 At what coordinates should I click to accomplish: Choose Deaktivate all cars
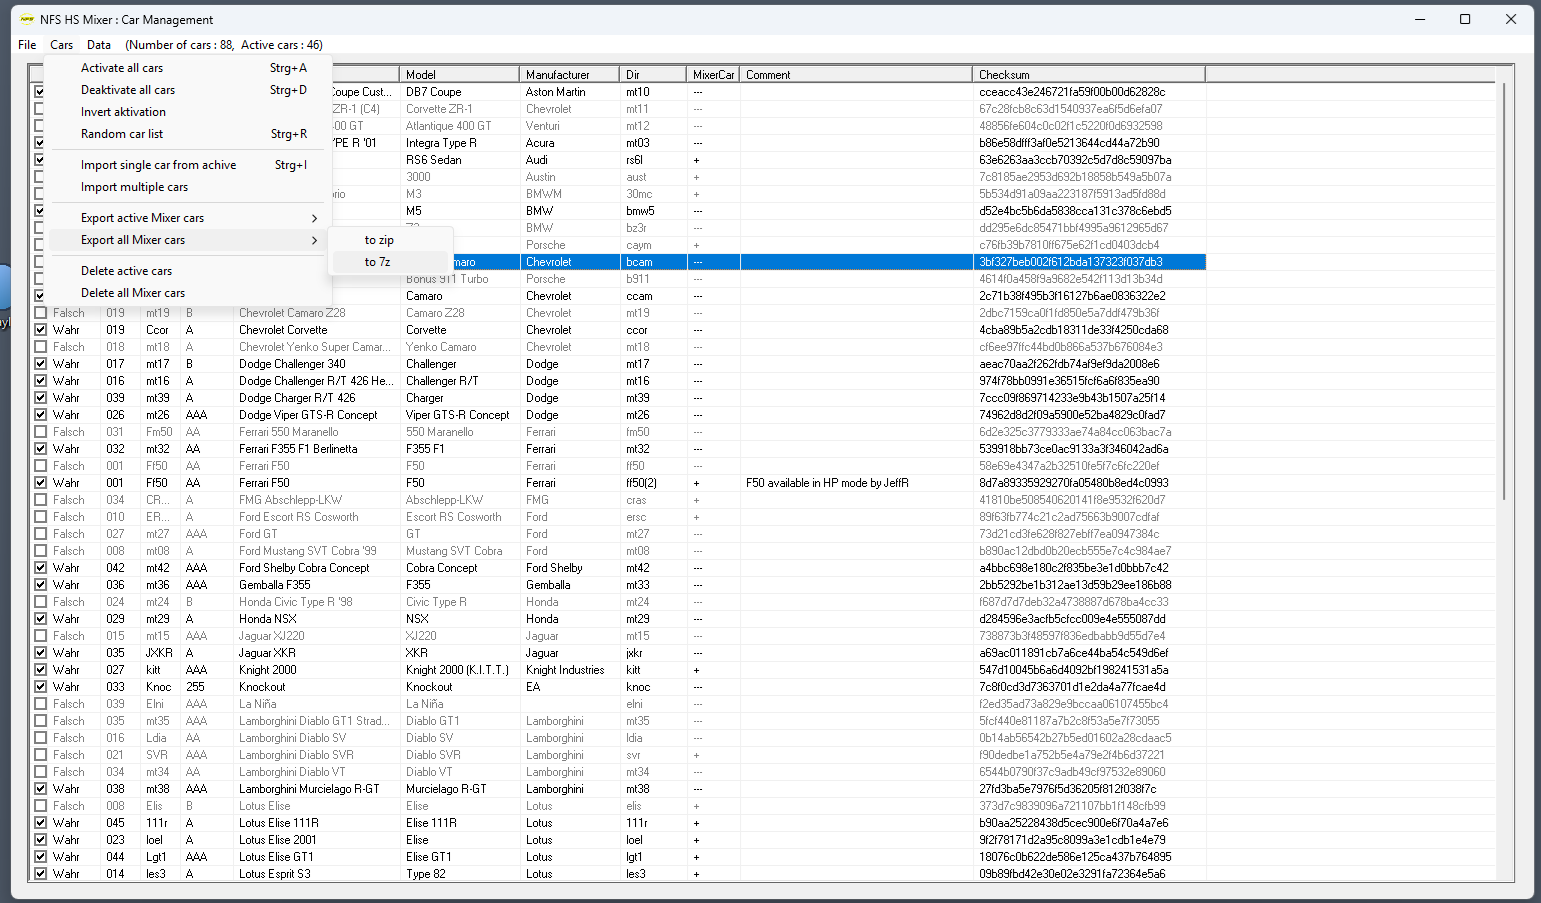point(190,90)
